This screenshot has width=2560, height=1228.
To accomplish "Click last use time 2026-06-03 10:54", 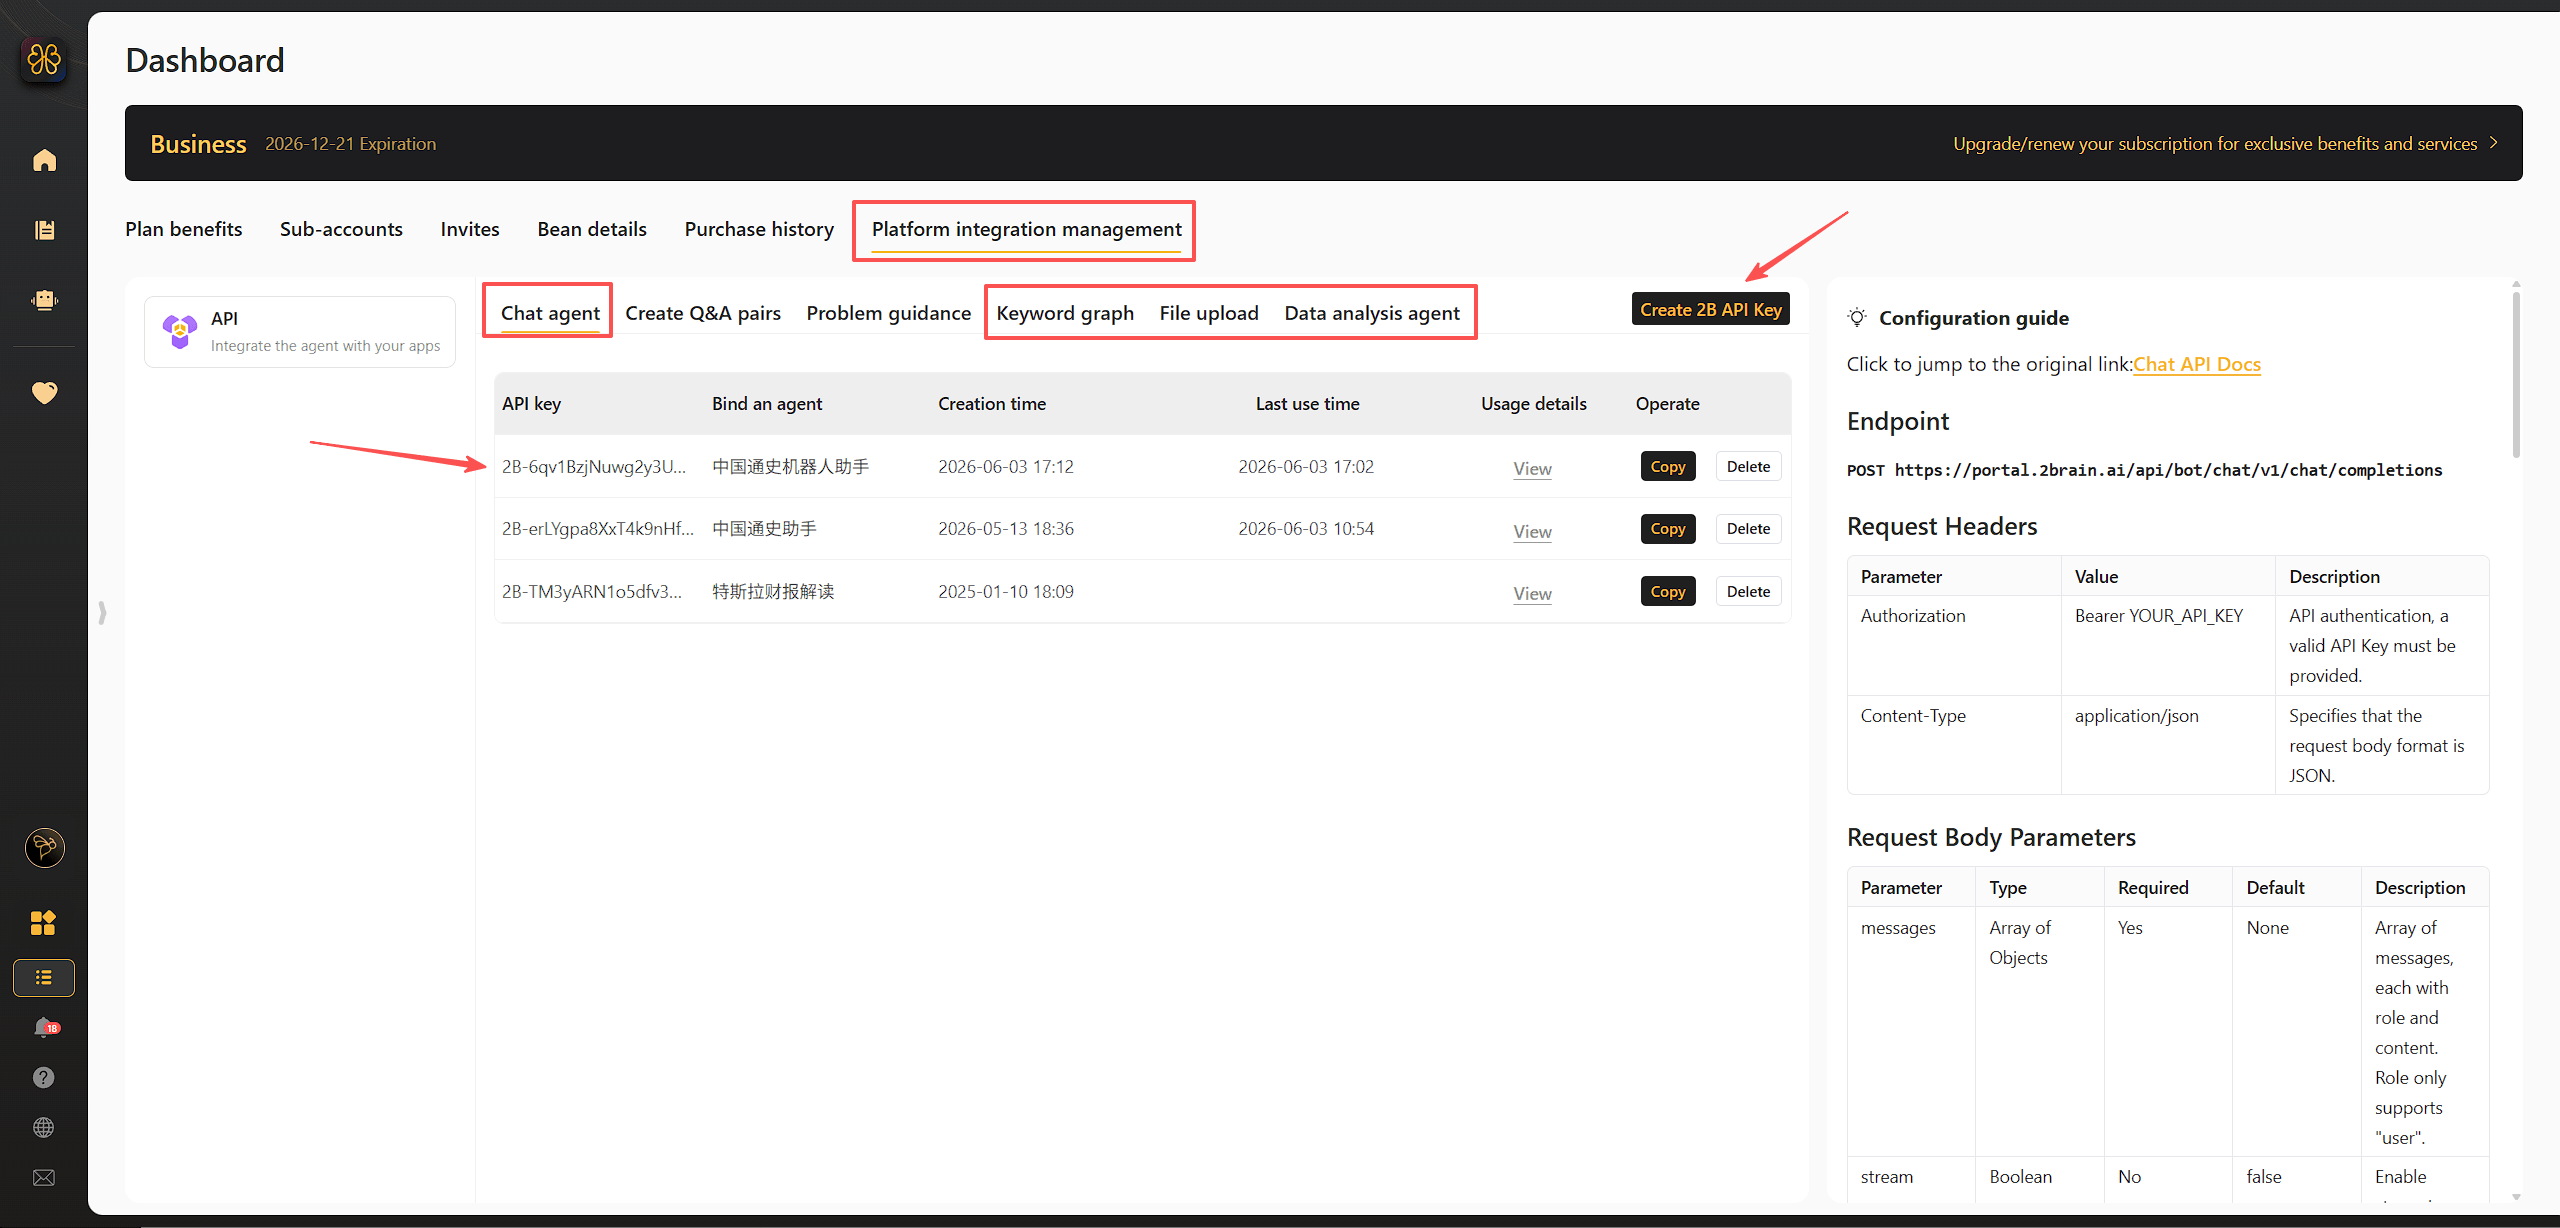I will click(1306, 528).
